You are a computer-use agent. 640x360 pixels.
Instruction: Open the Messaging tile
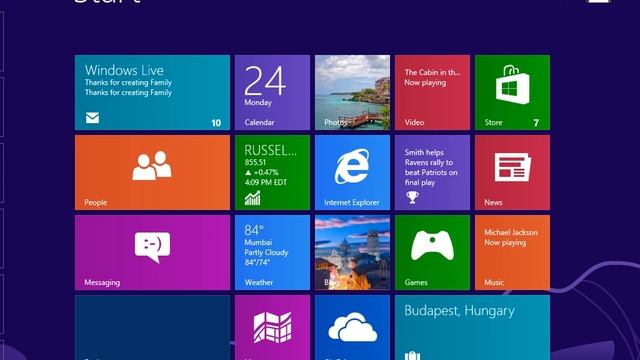(152, 253)
